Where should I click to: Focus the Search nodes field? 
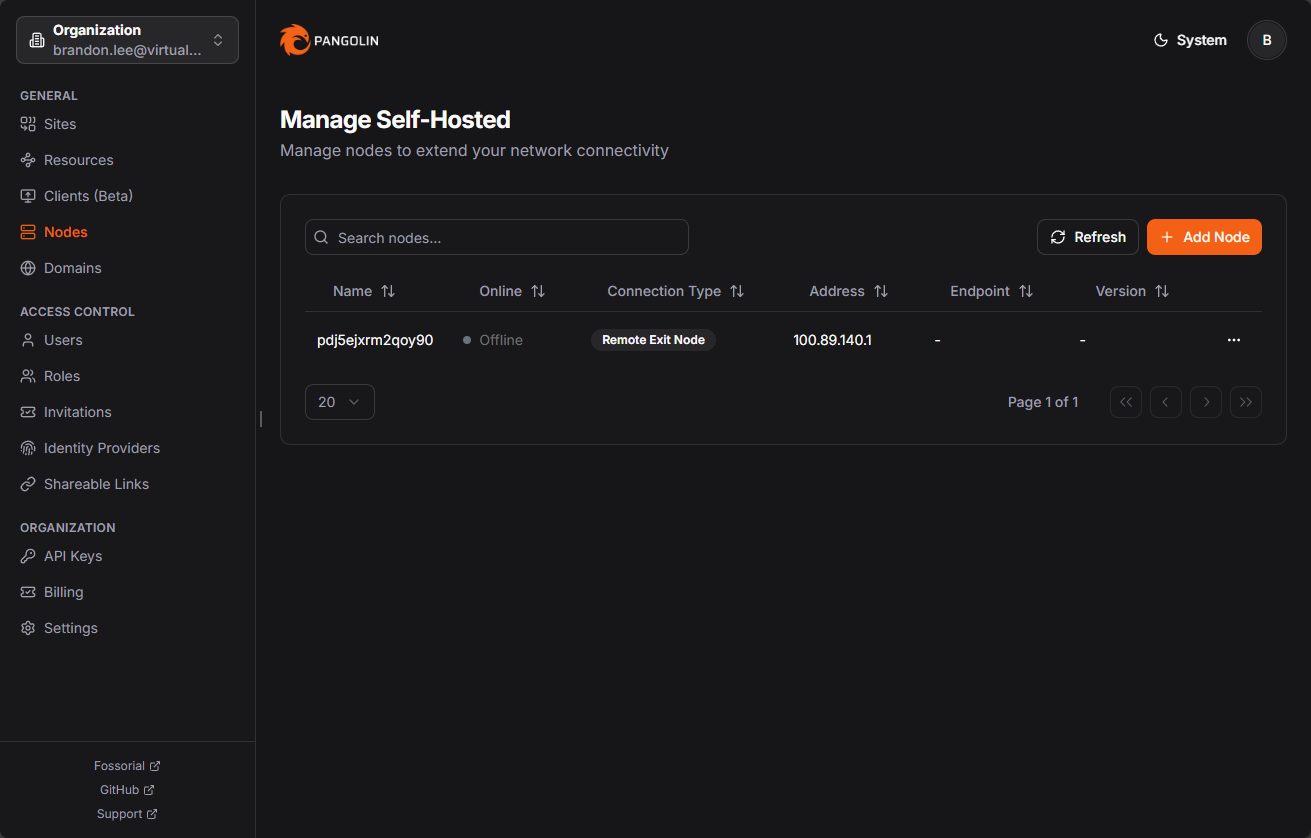click(497, 237)
